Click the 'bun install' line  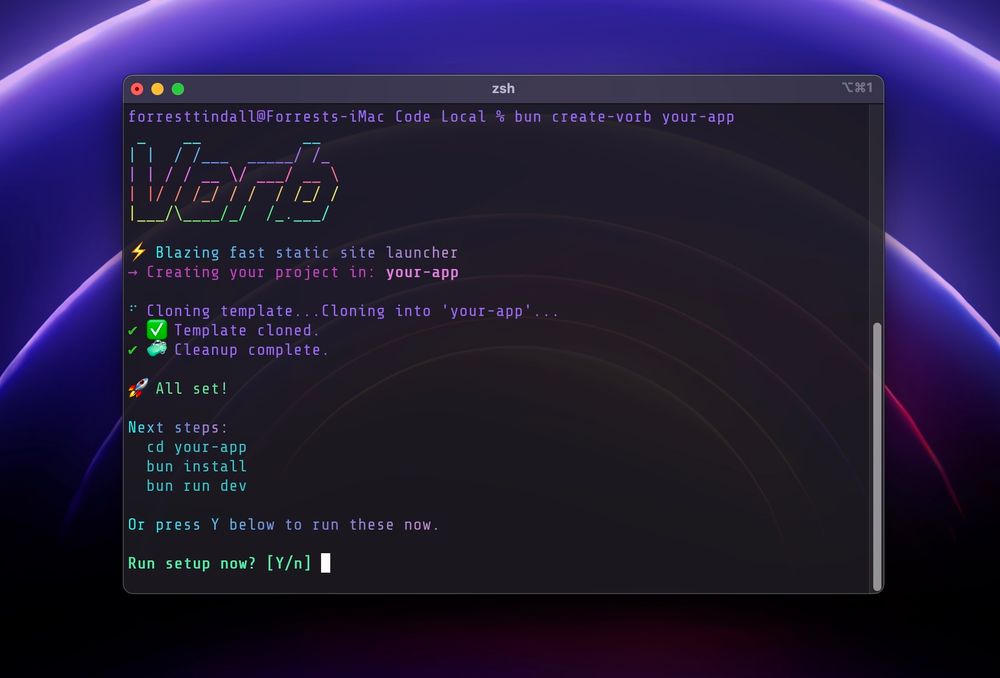(196, 466)
